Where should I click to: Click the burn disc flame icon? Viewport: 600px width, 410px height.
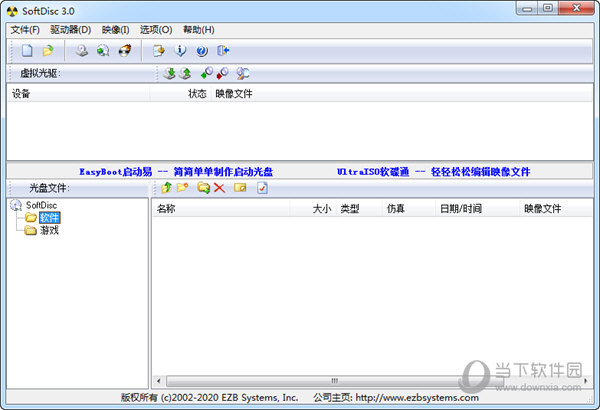[x=125, y=51]
